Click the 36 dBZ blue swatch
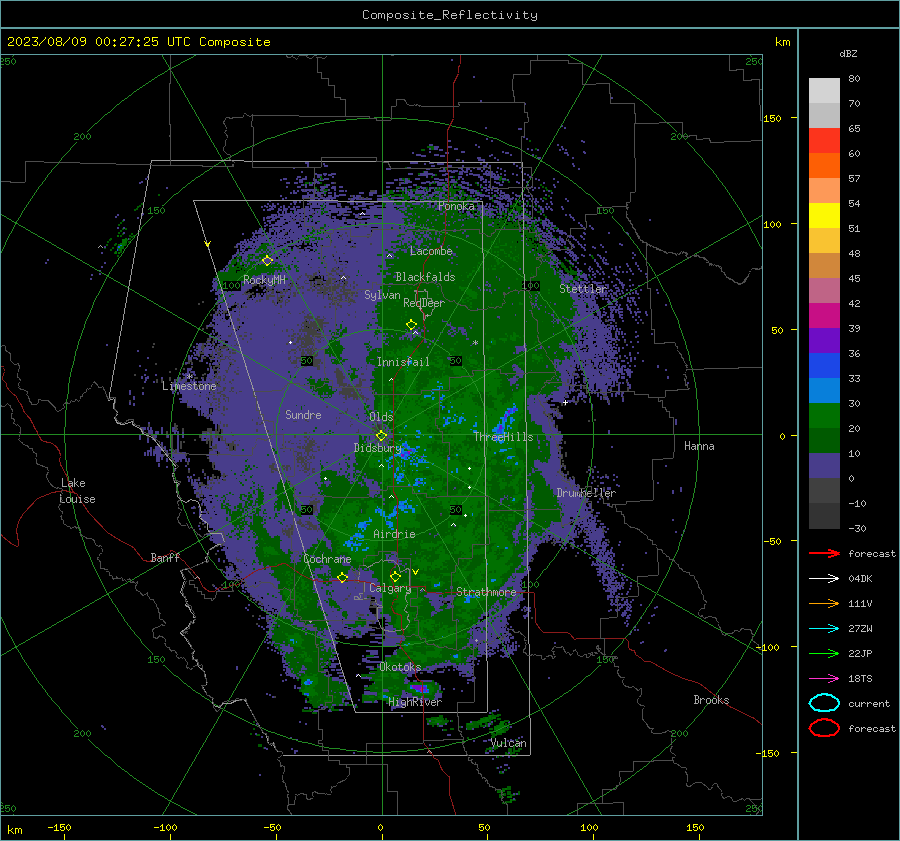 [824, 366]
